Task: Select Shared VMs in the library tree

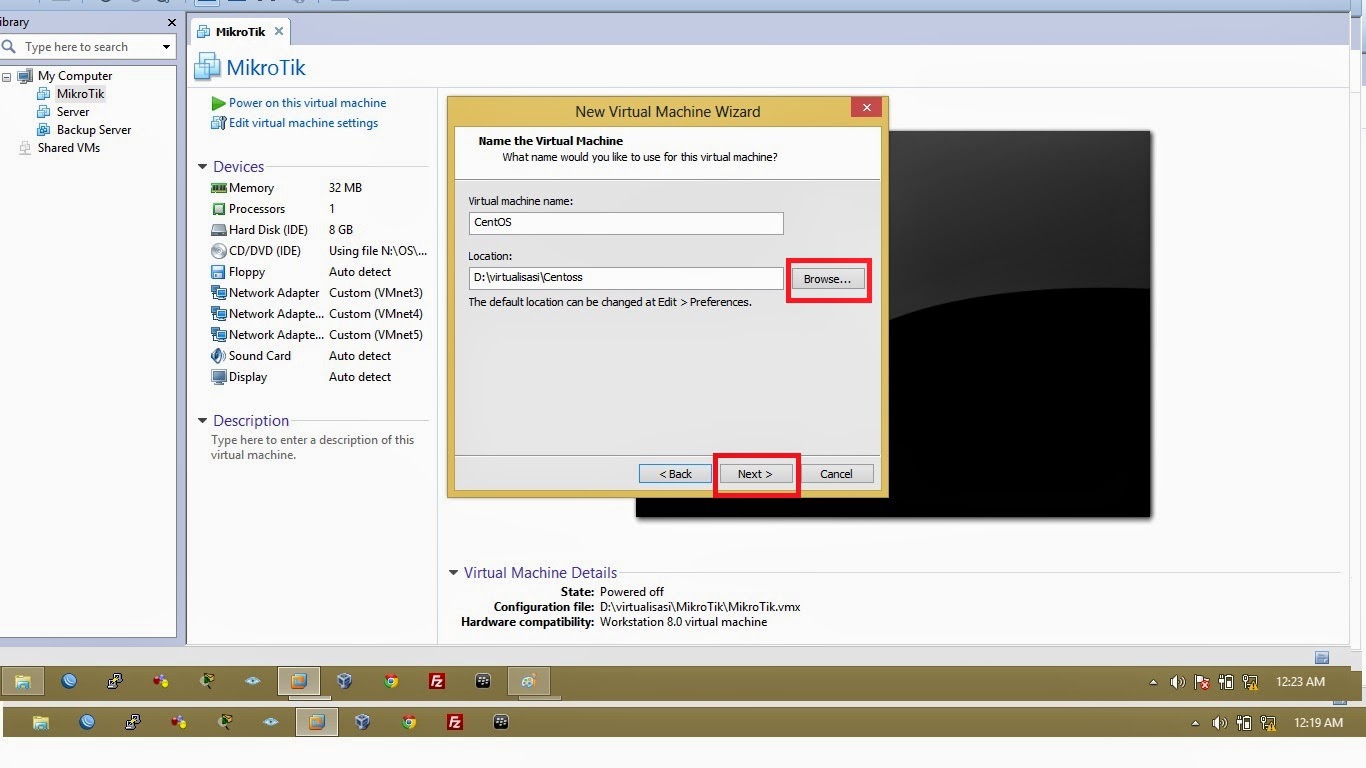Action: (69, 148)
